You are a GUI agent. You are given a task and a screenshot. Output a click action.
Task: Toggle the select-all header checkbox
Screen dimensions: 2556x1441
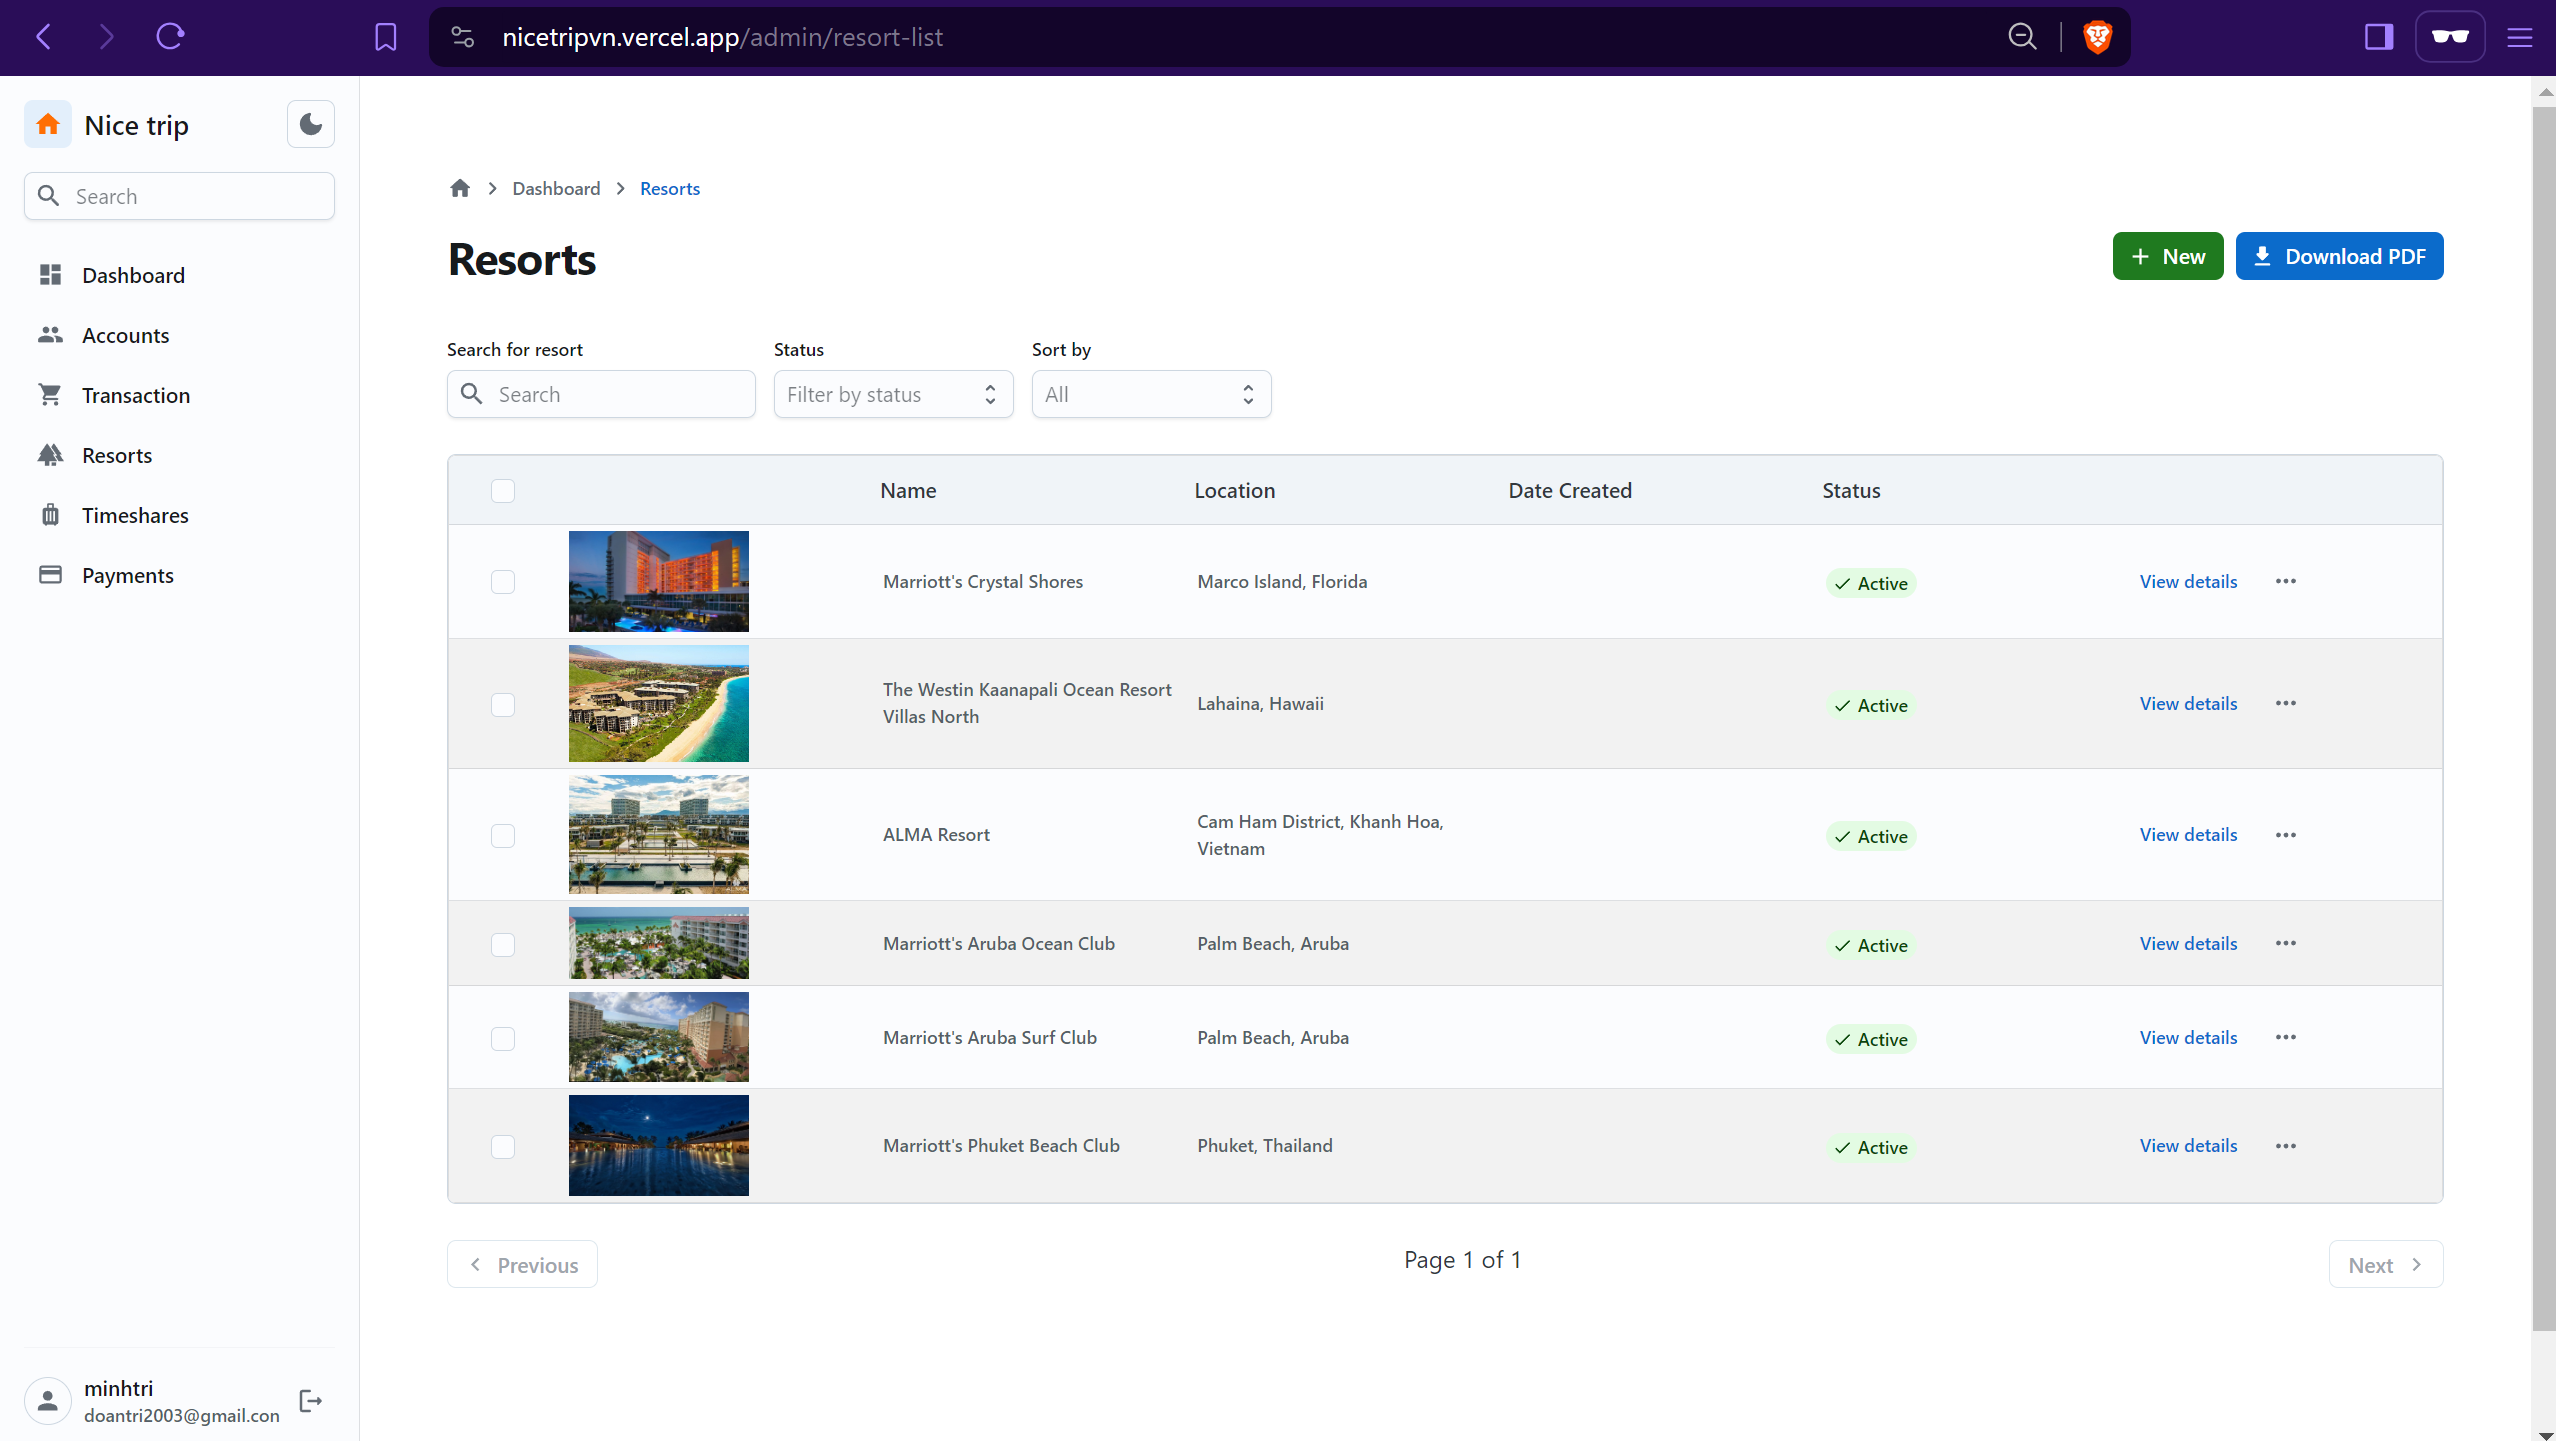[502, 491]
